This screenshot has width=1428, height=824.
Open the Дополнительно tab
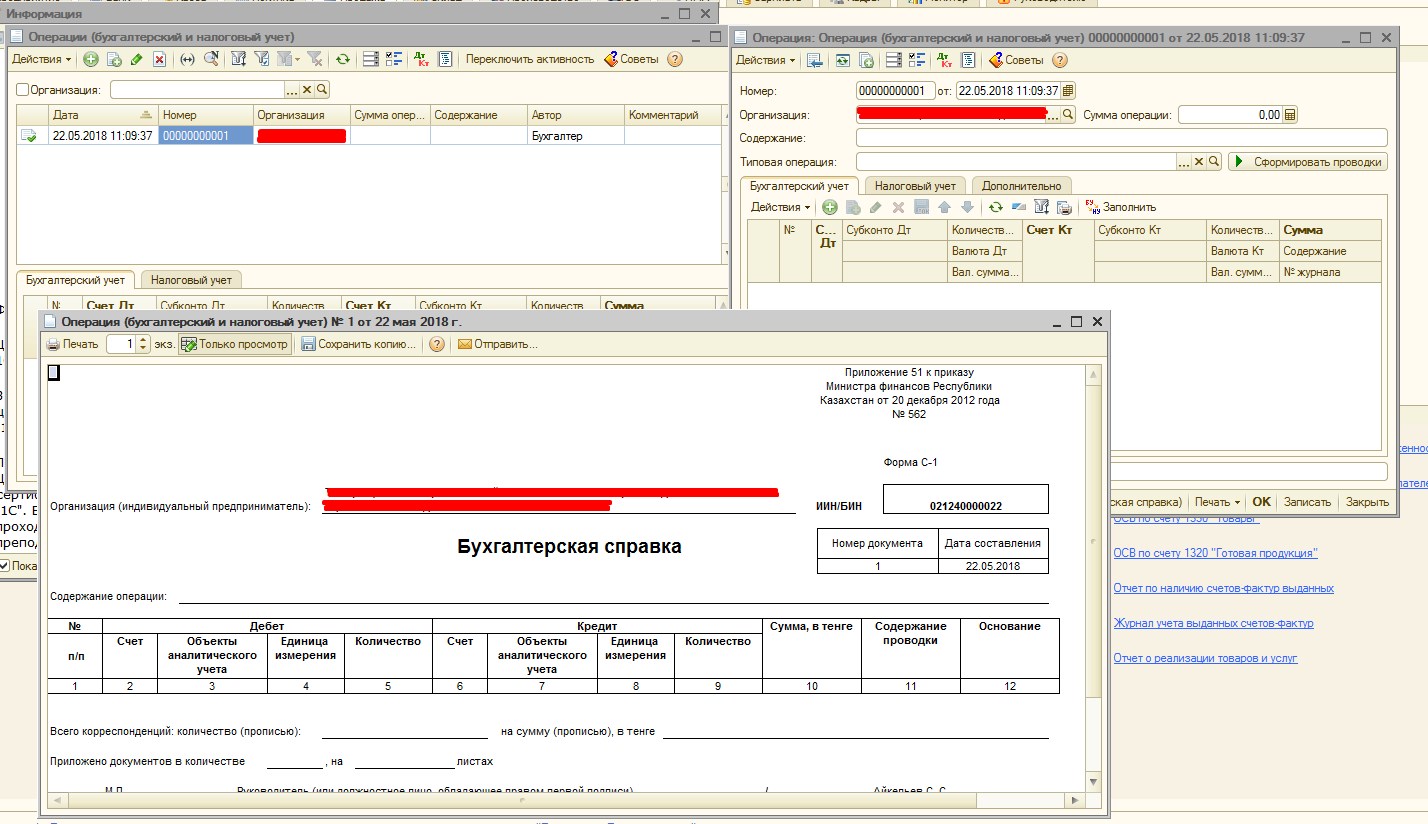coord(1021,186)
